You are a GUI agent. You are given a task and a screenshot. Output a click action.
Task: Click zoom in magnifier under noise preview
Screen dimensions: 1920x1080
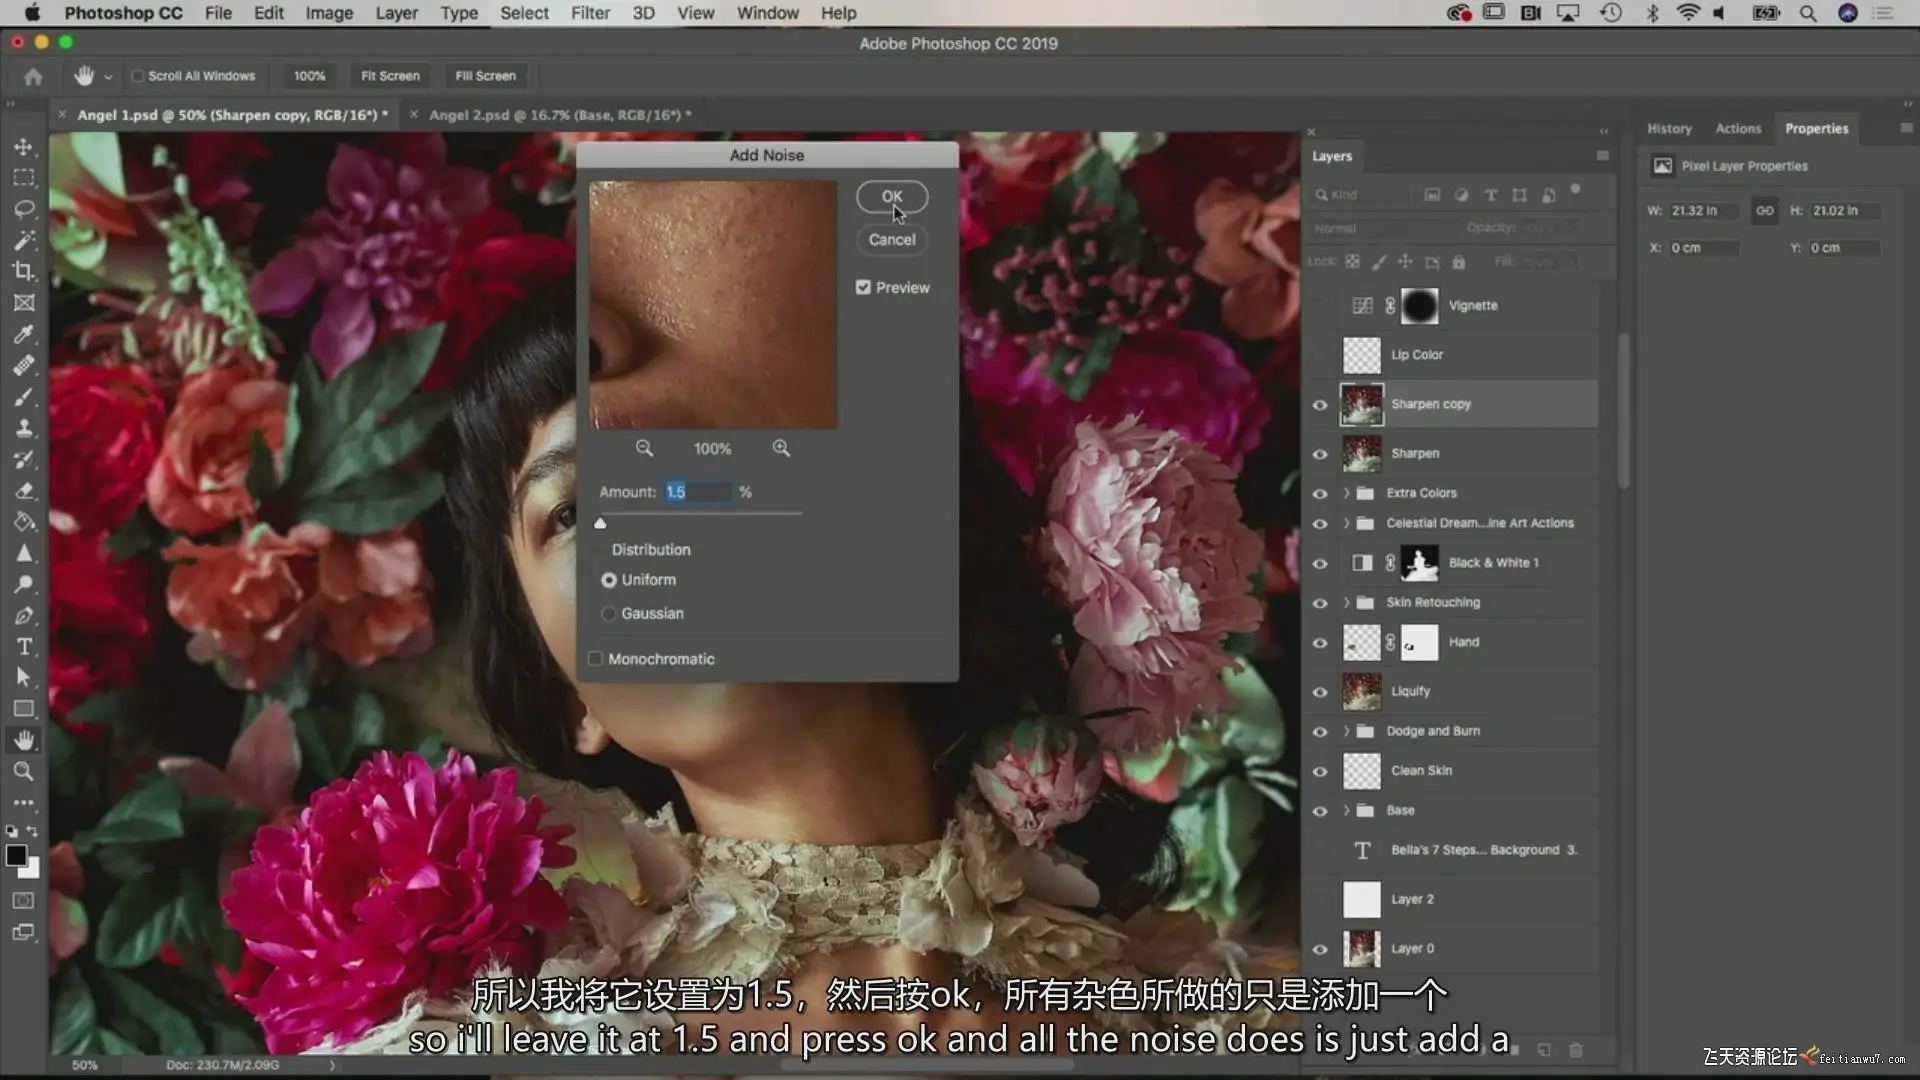781,448
